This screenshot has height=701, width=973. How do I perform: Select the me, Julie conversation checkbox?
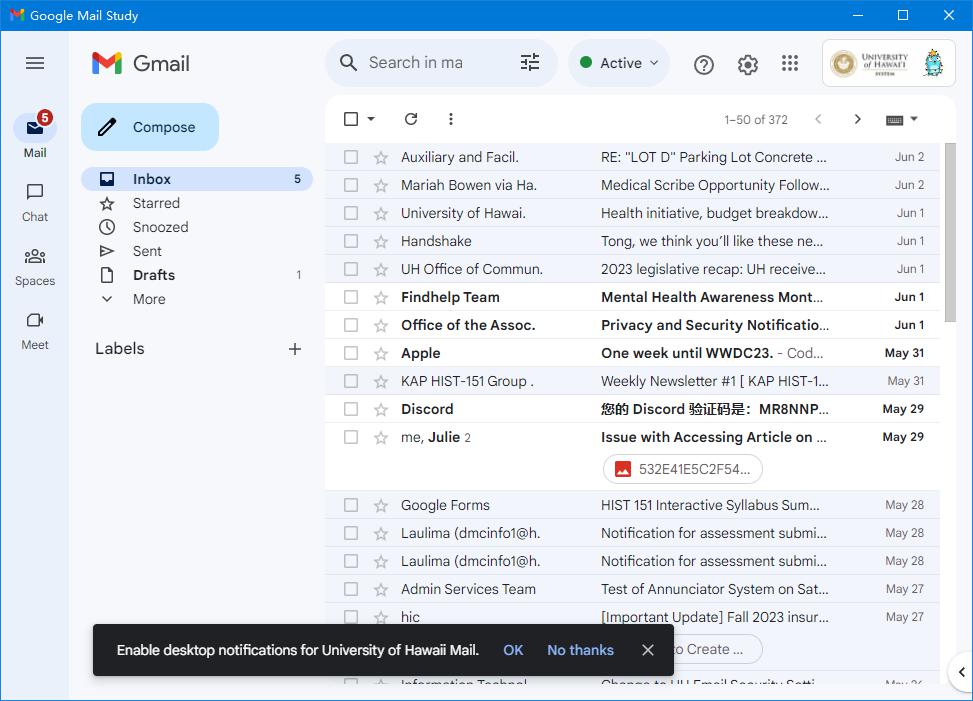[x=351, y=437]
